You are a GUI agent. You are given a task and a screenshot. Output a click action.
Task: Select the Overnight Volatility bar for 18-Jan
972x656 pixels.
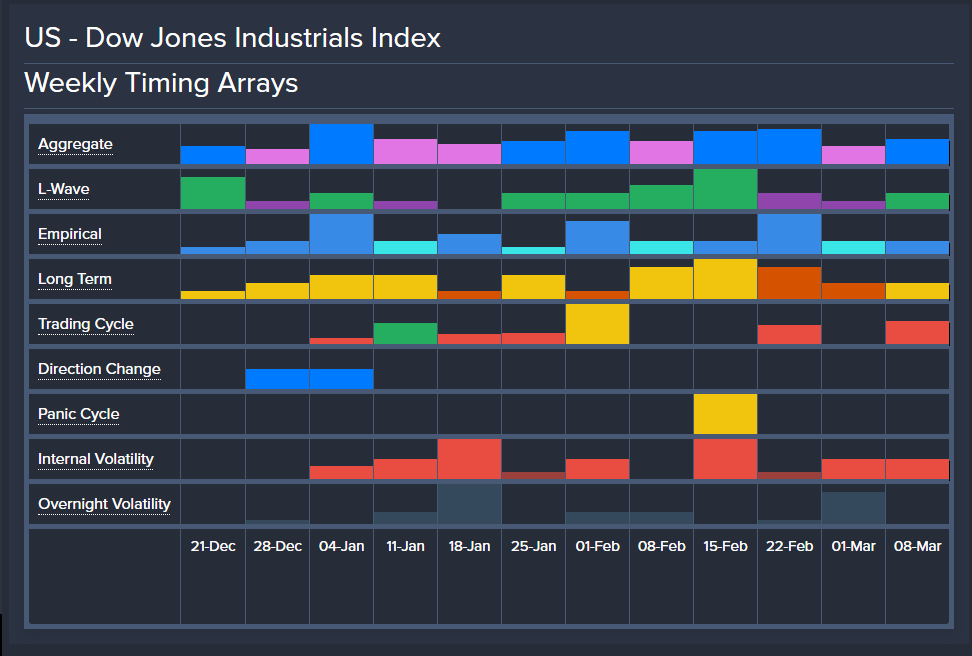click(x=469, y=504)
